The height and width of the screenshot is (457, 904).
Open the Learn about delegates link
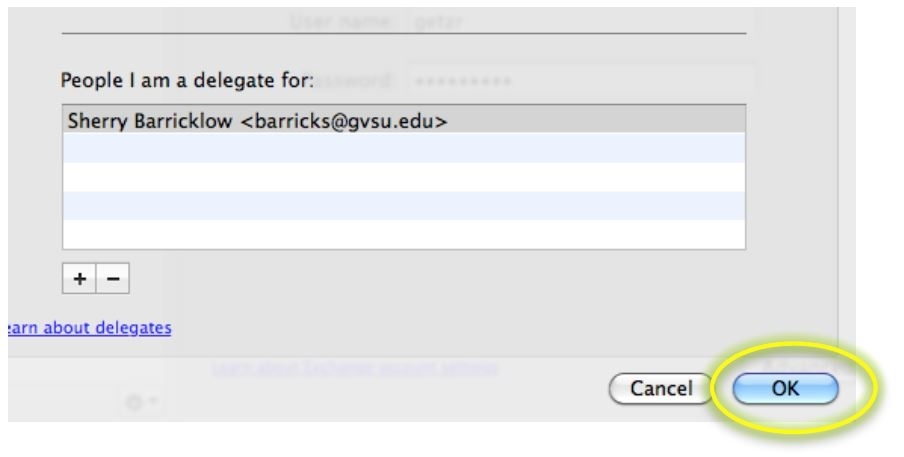pos(88,327)
